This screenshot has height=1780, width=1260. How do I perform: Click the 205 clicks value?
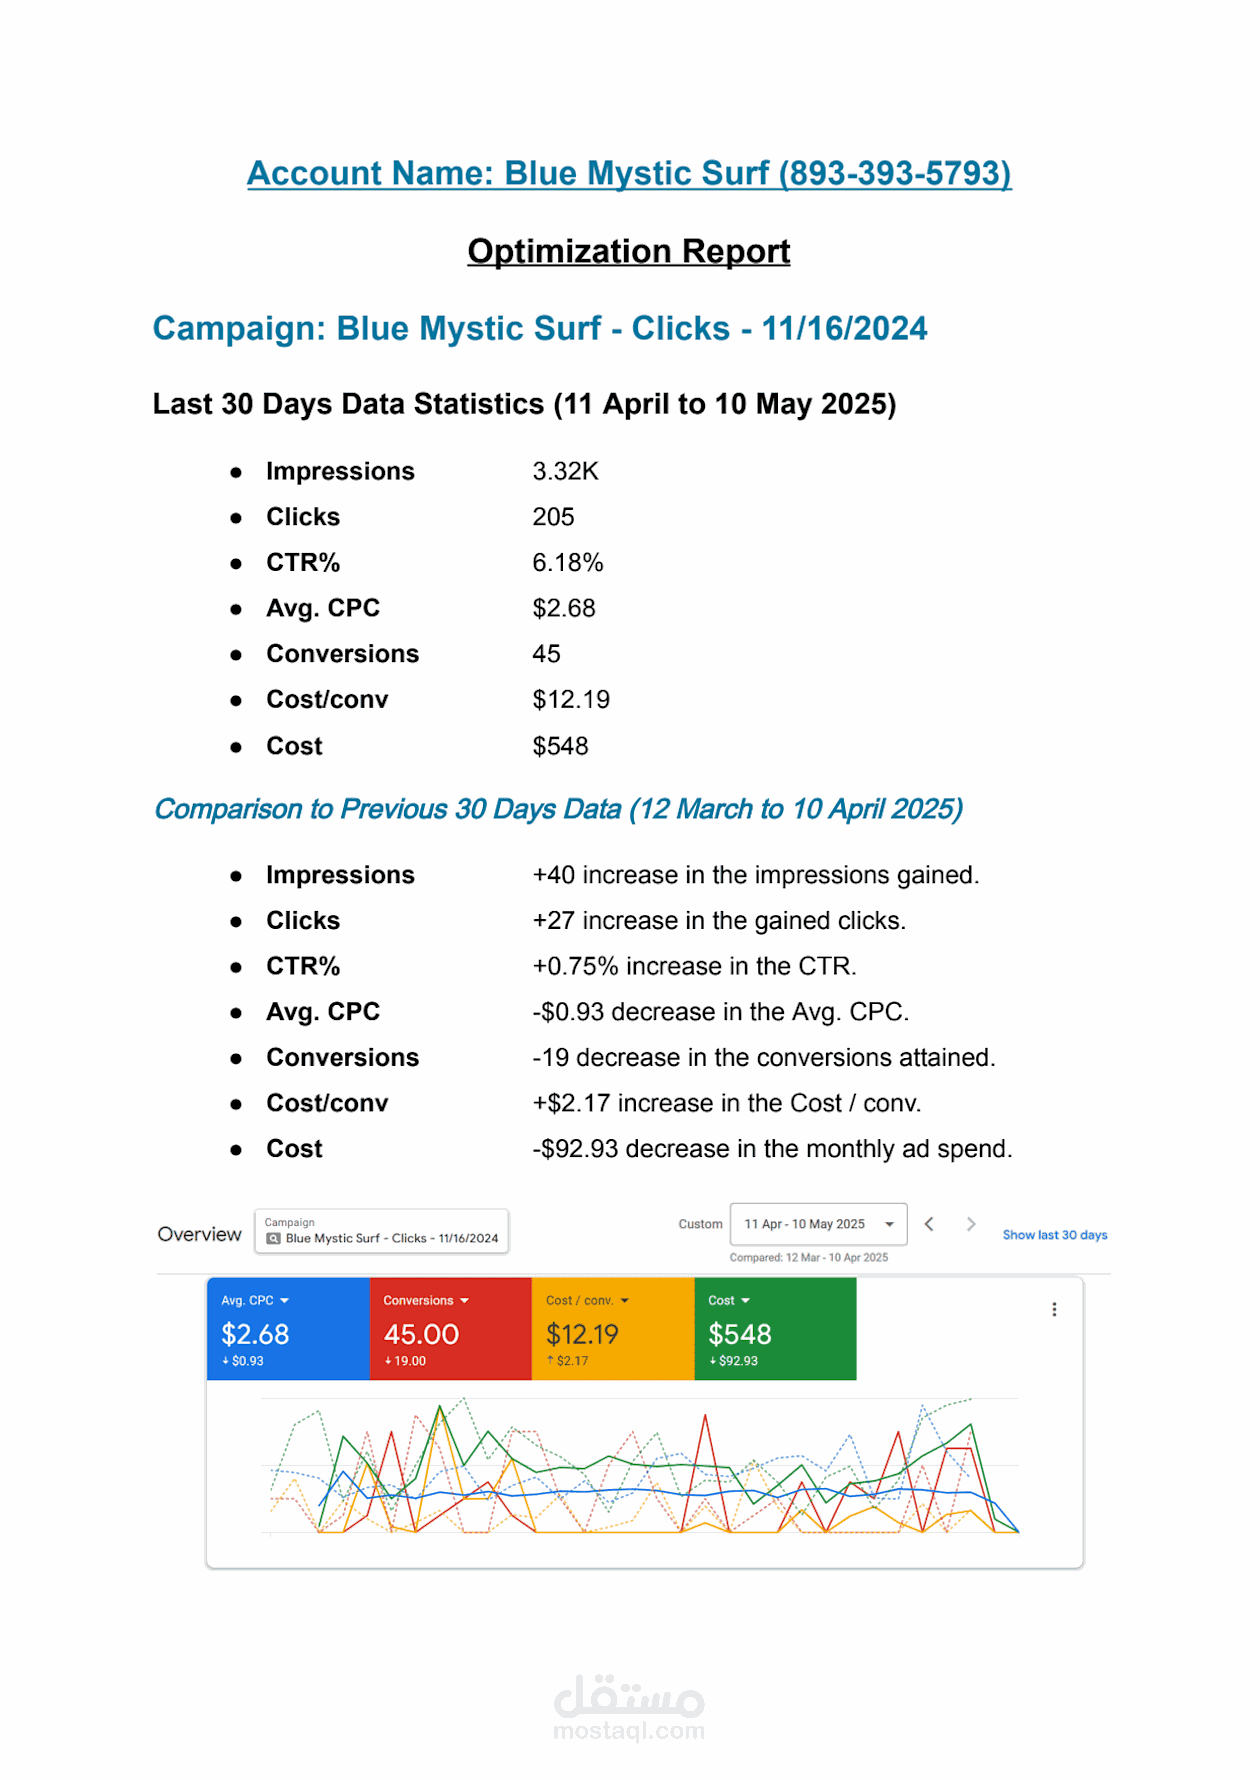coord(553,517)
